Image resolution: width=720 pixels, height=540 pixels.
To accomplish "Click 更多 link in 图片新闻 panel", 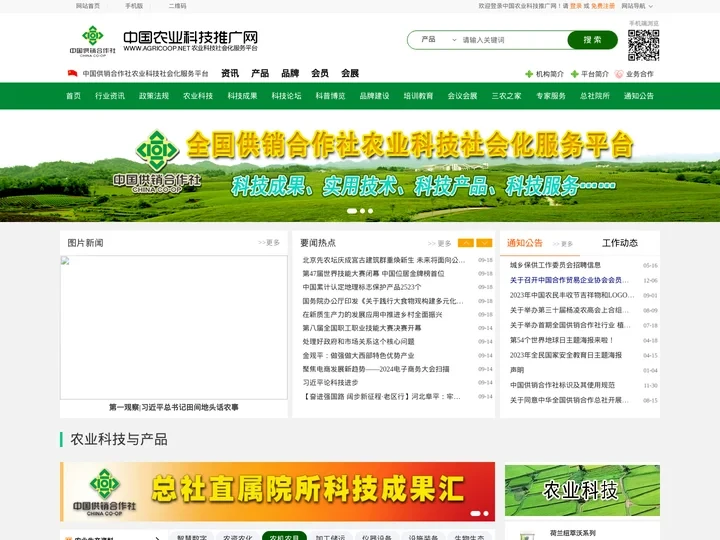I will click(x=269, y=242).
